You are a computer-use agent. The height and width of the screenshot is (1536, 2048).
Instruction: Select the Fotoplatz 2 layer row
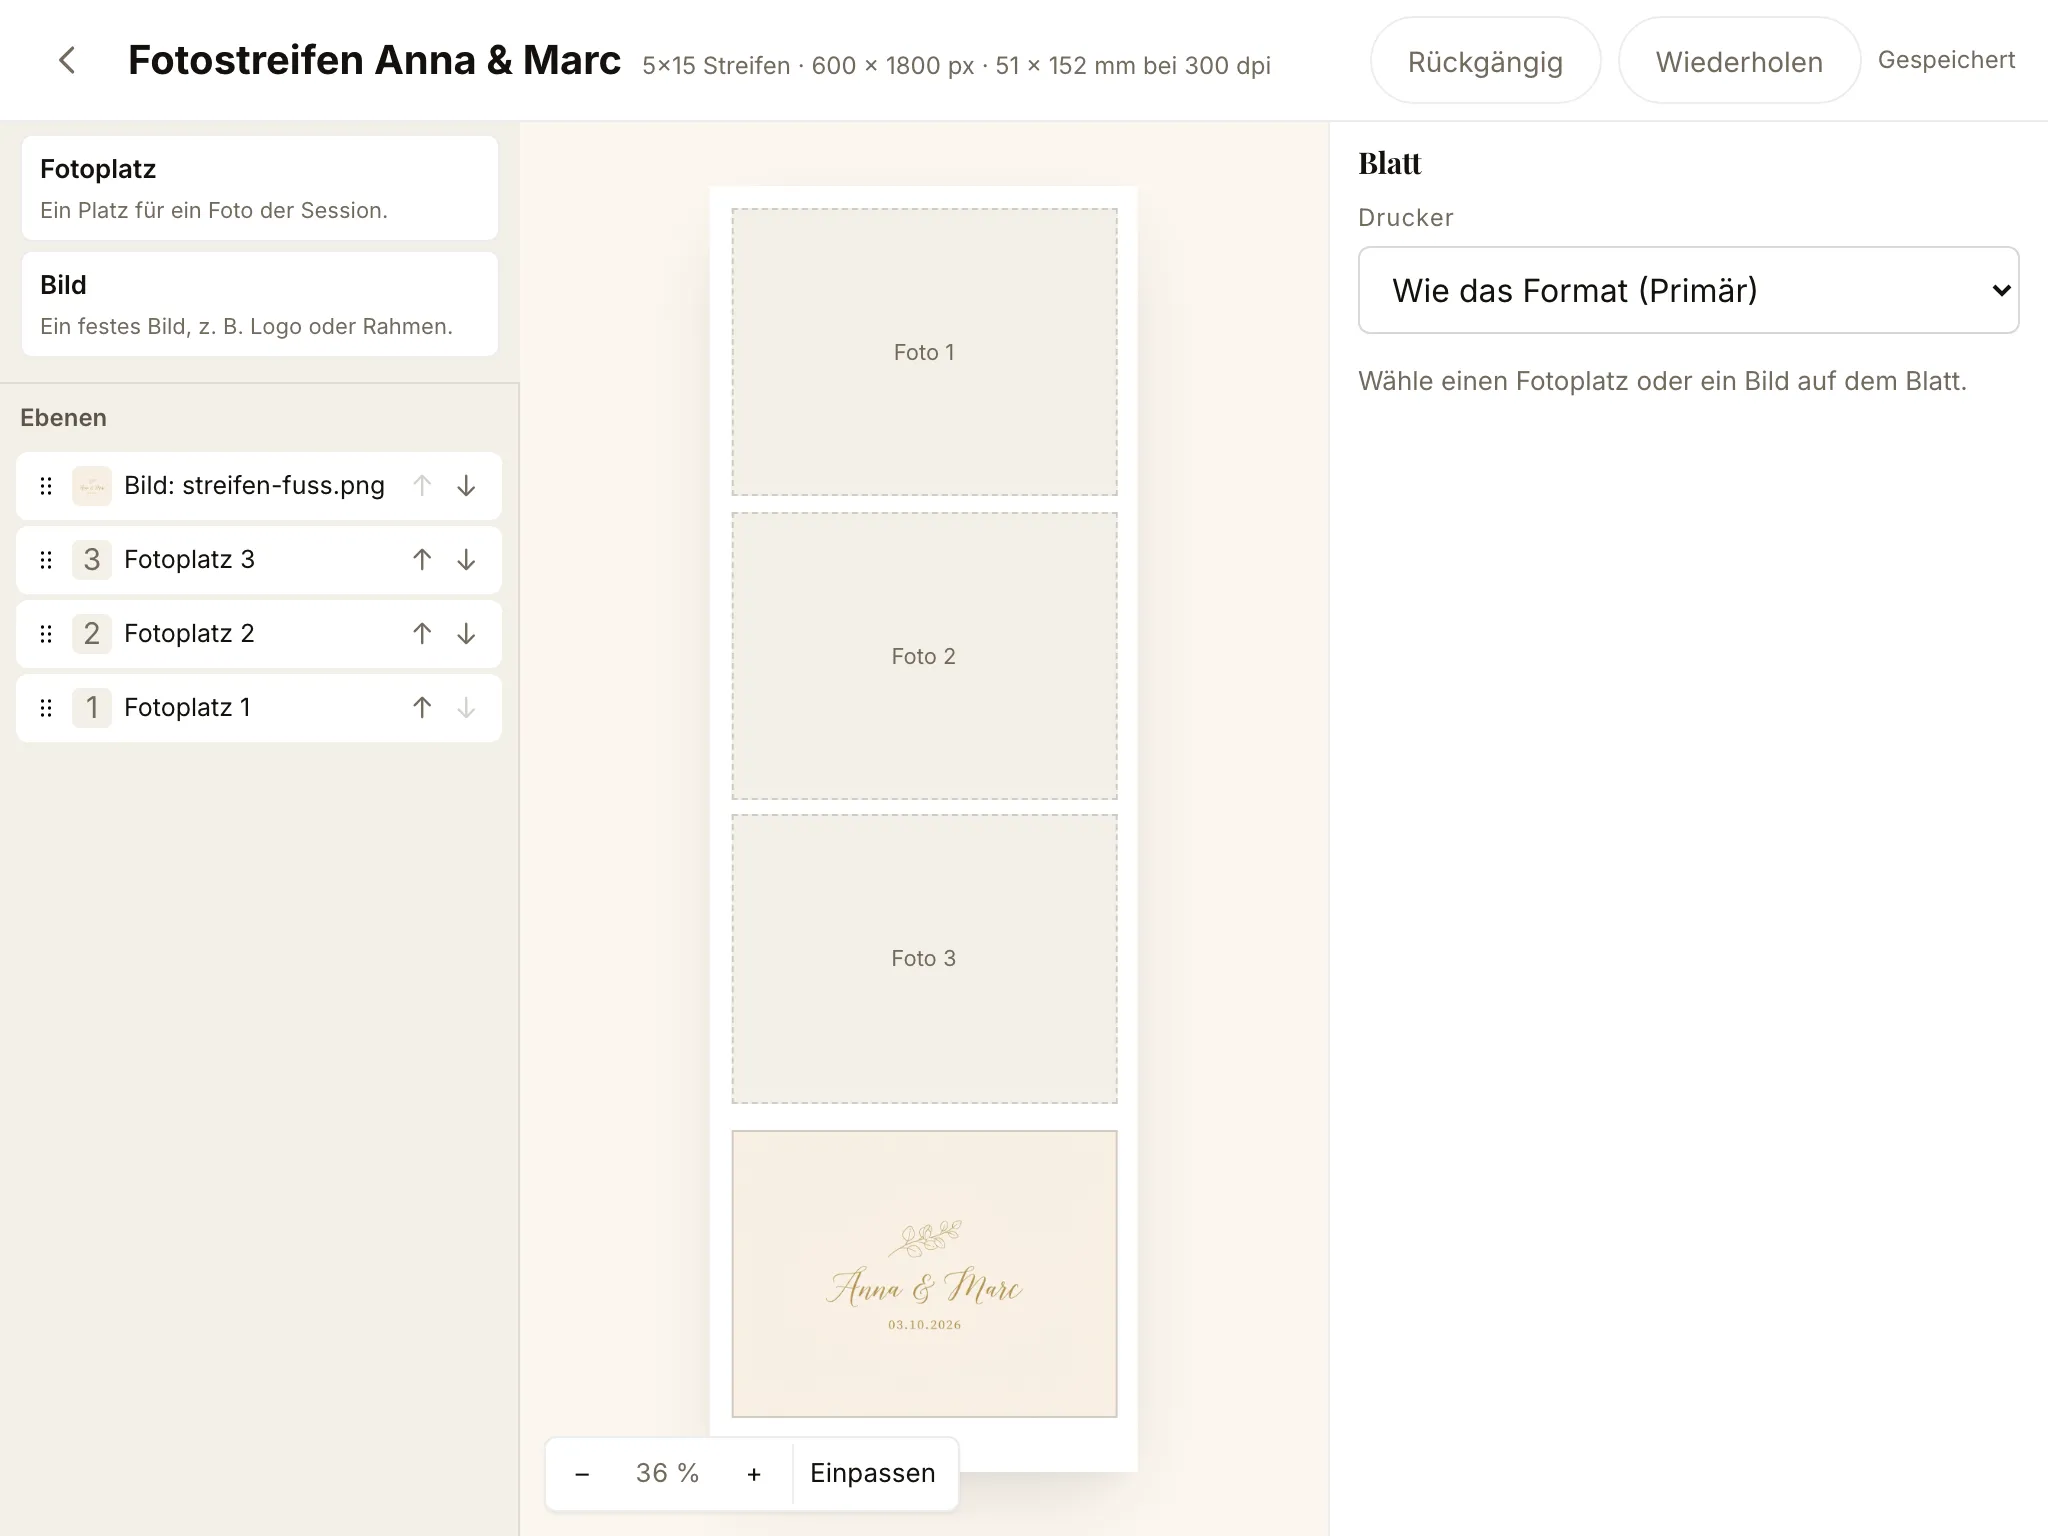[259, 634]
